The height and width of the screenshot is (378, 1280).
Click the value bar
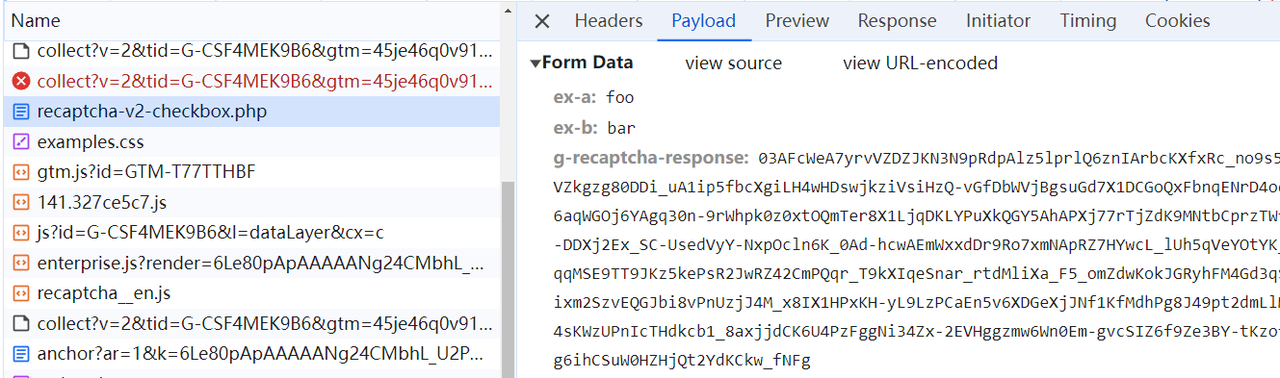pos(621,128)
